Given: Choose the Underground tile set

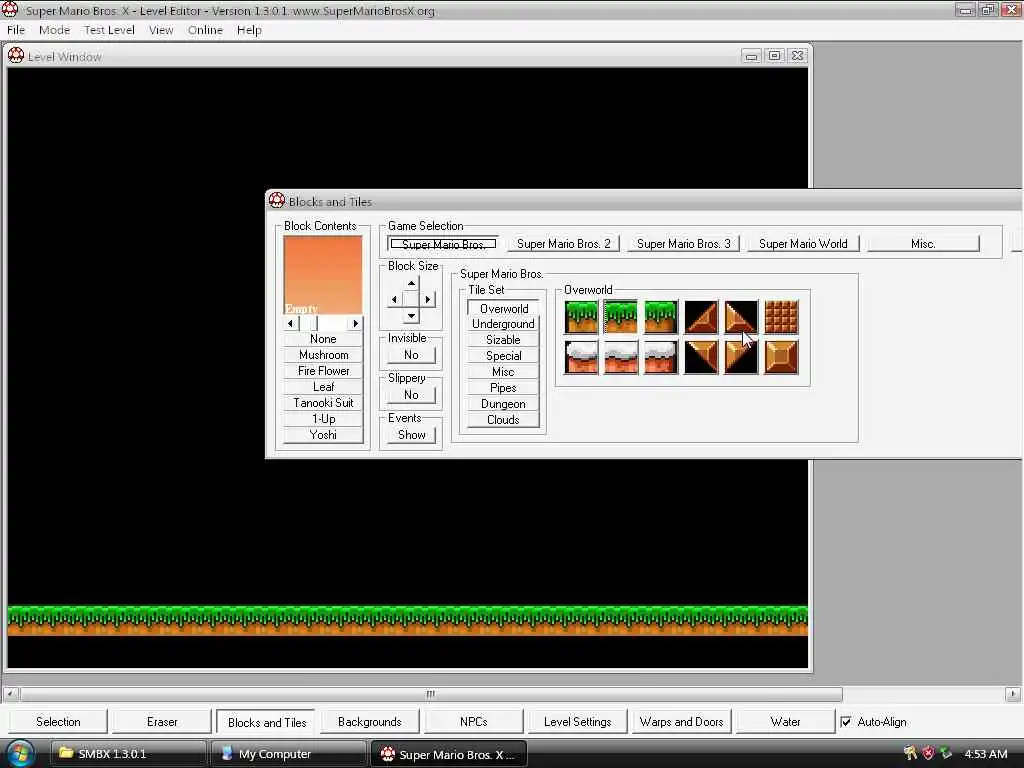Looking at the screenshot, I should tap(504, 324).
